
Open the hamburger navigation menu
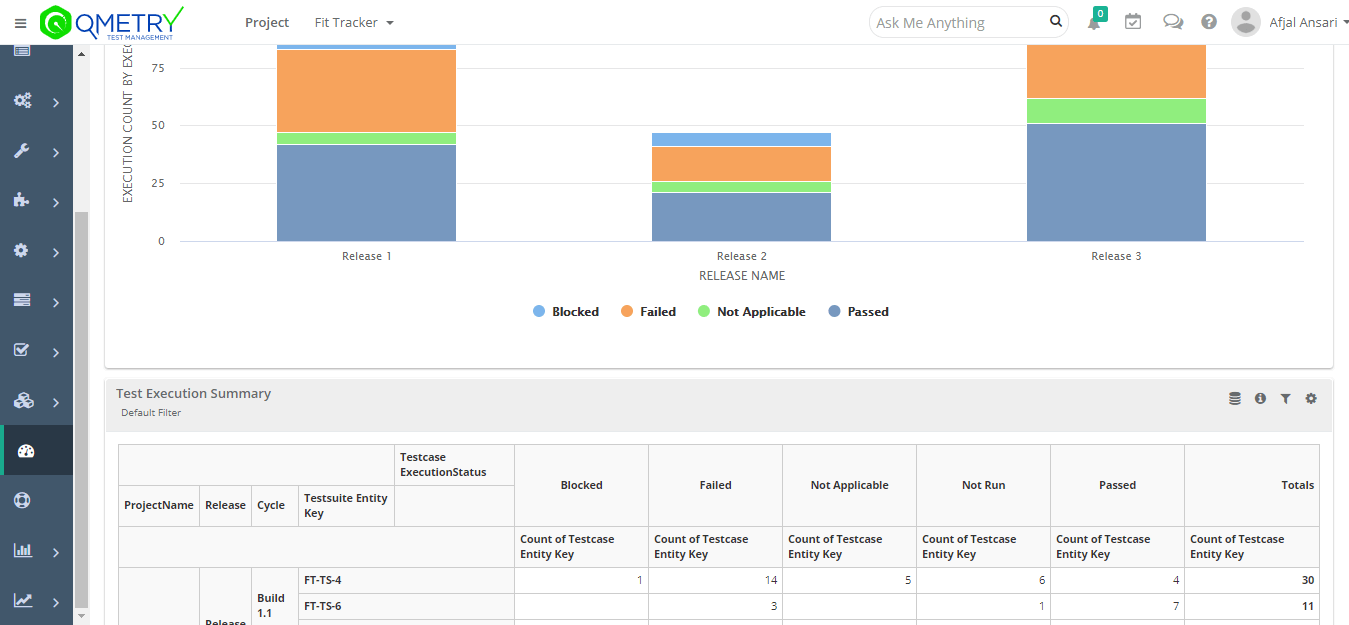[x=20, y=23]
